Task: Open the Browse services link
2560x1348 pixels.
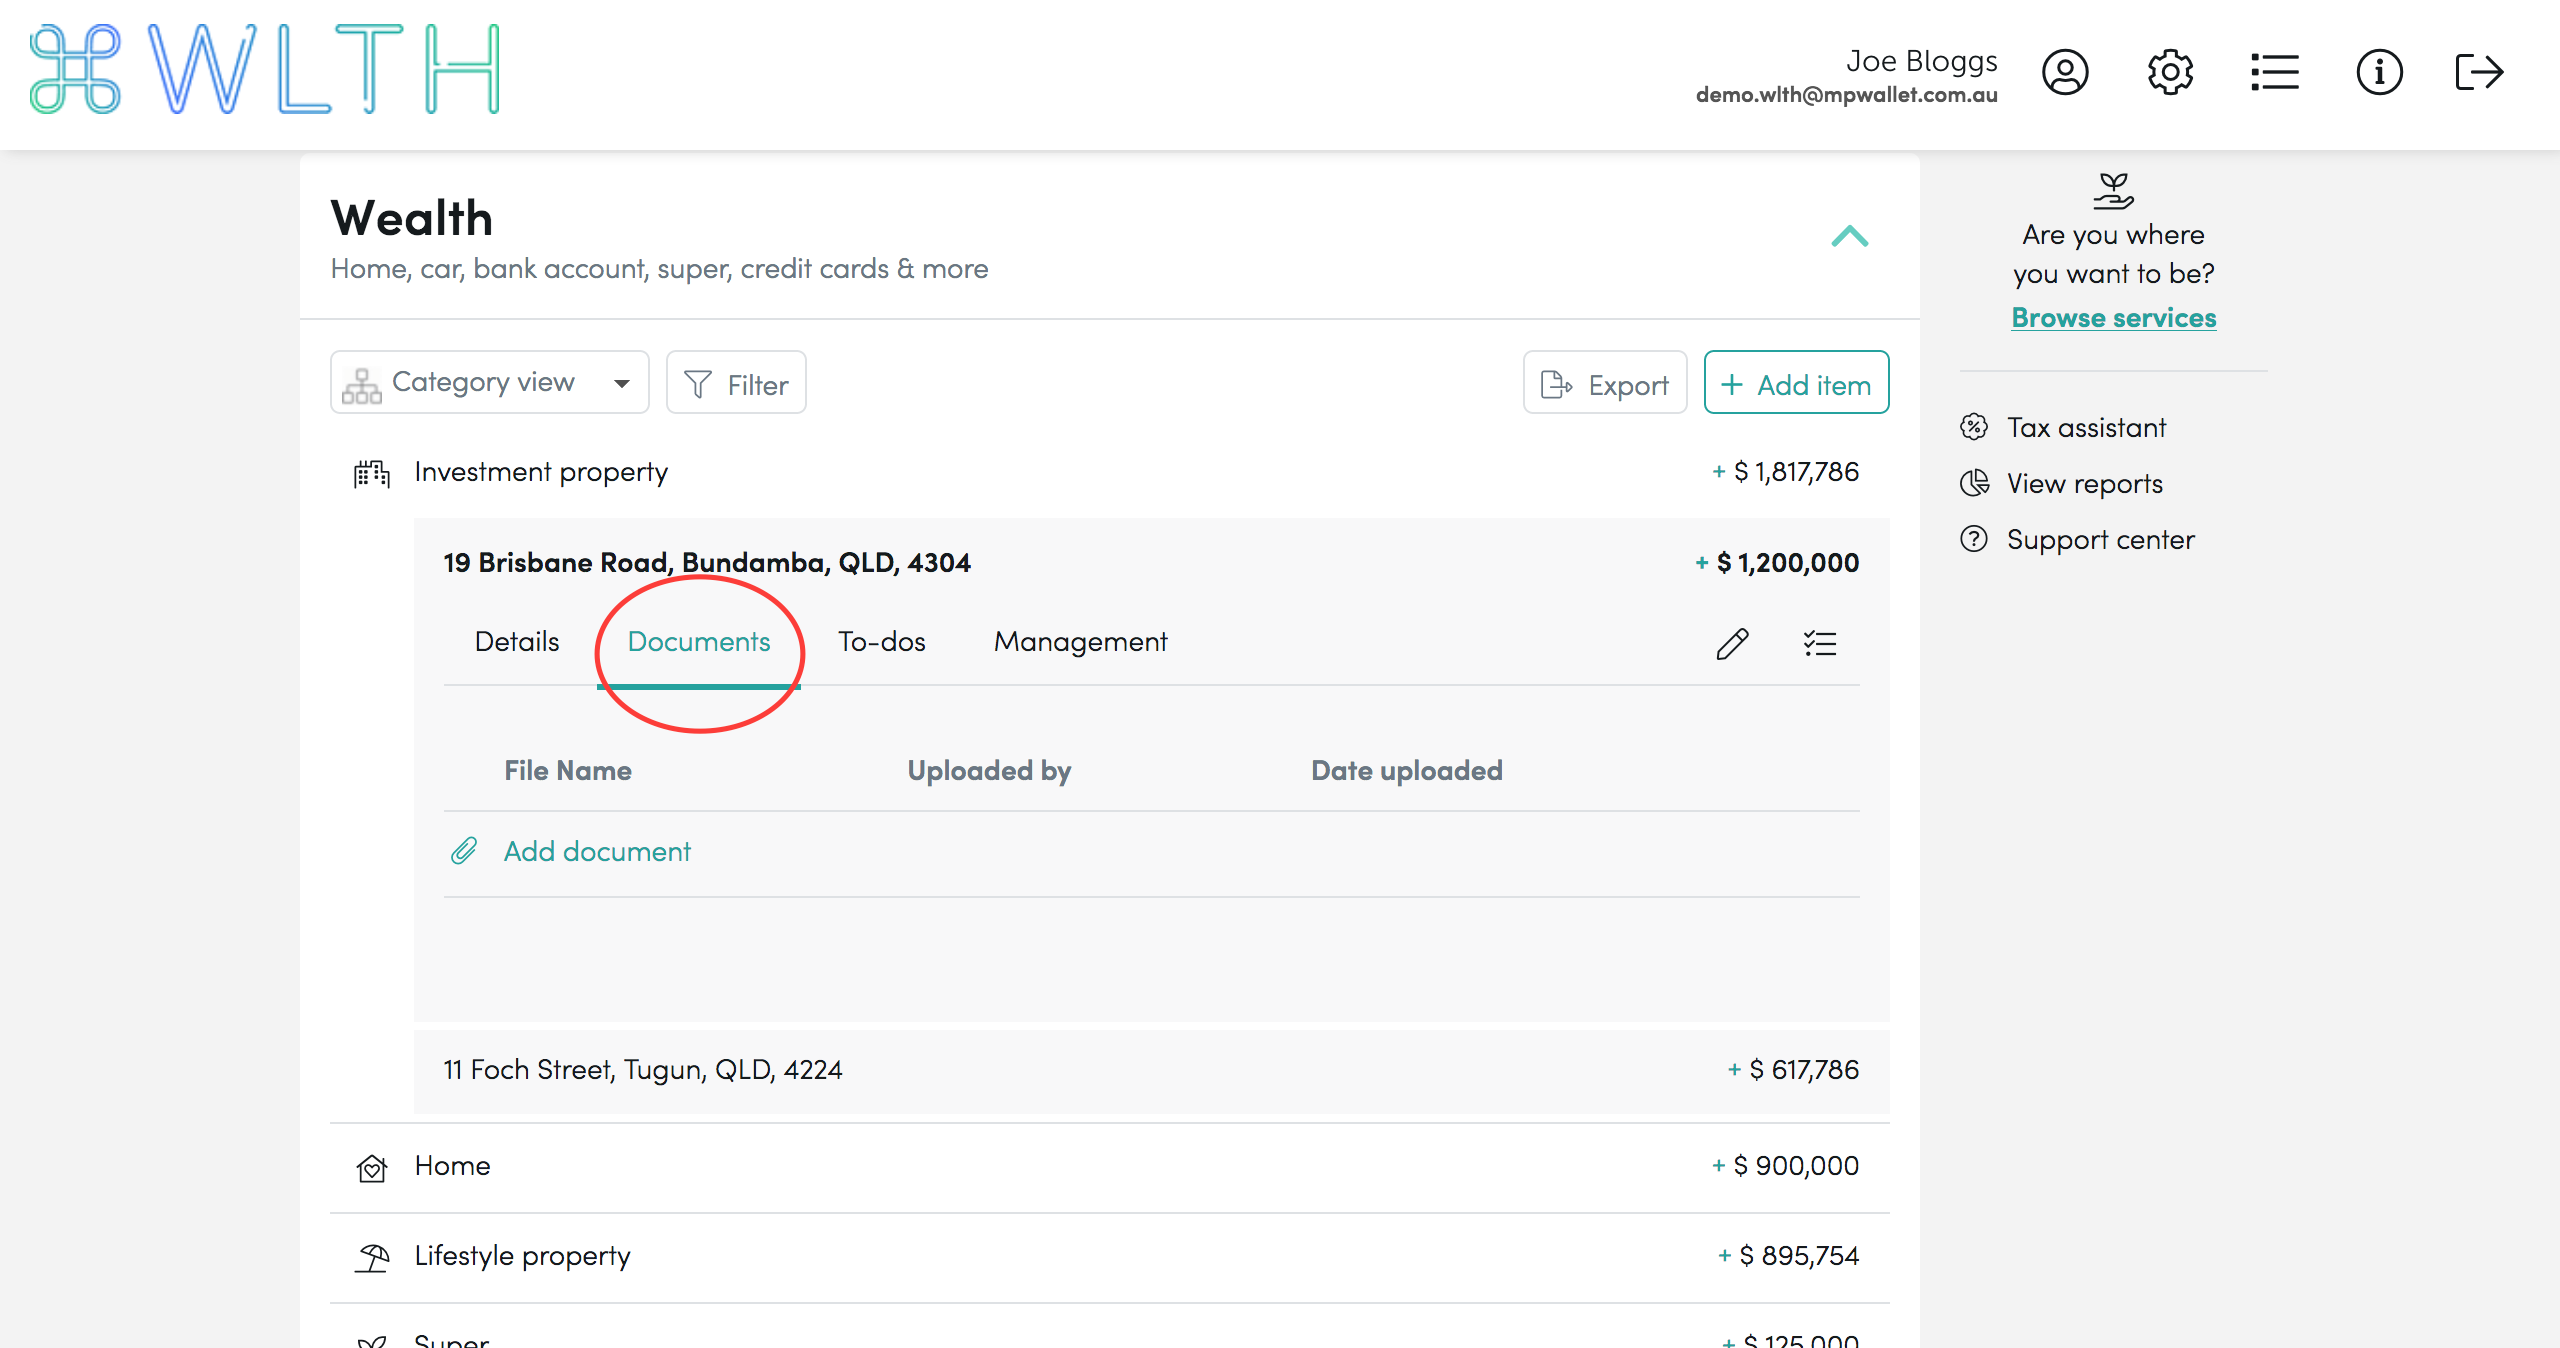Action: pos(2114,318)
